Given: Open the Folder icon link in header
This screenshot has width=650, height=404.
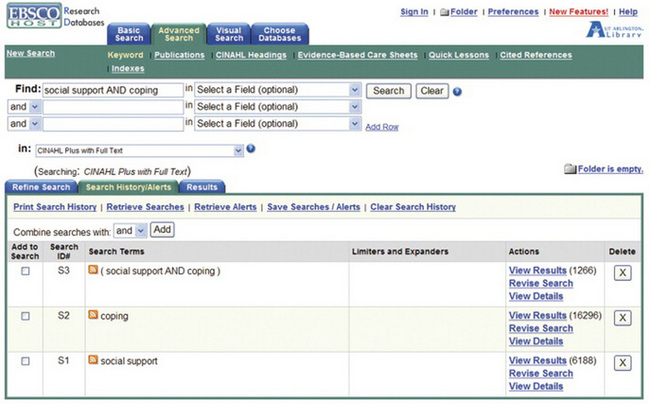Looking at the screenshot, I should click(x=445, y=12).
